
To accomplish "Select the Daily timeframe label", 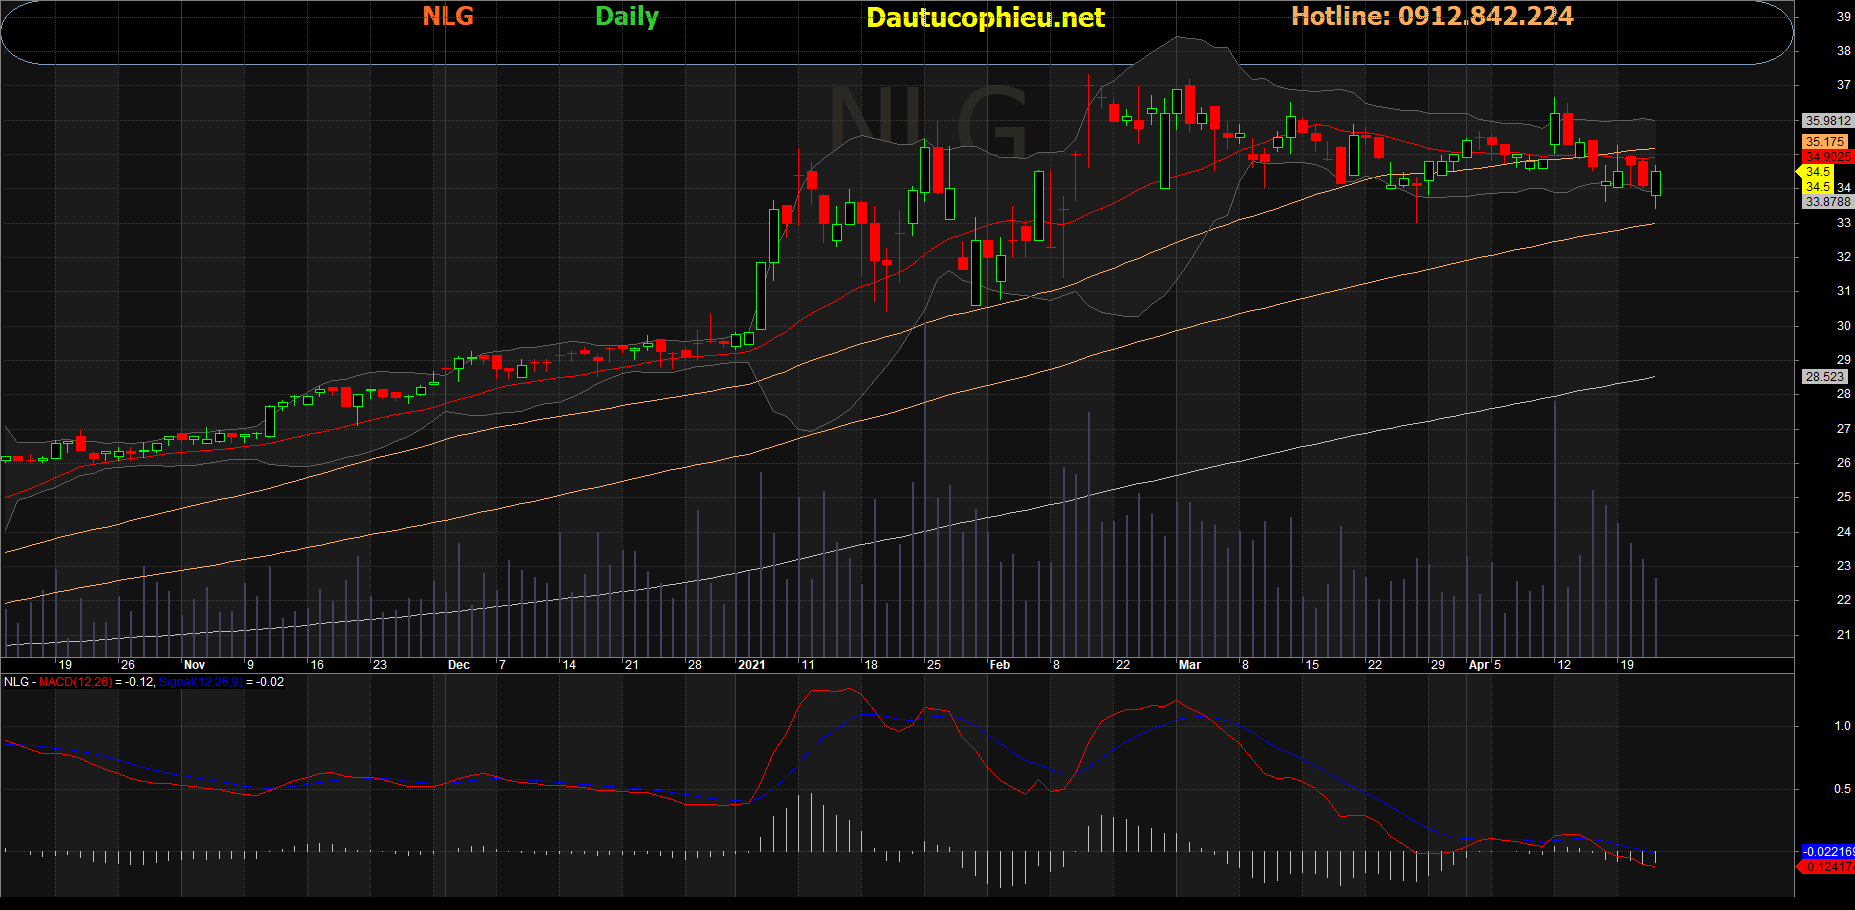I will 627,17.
